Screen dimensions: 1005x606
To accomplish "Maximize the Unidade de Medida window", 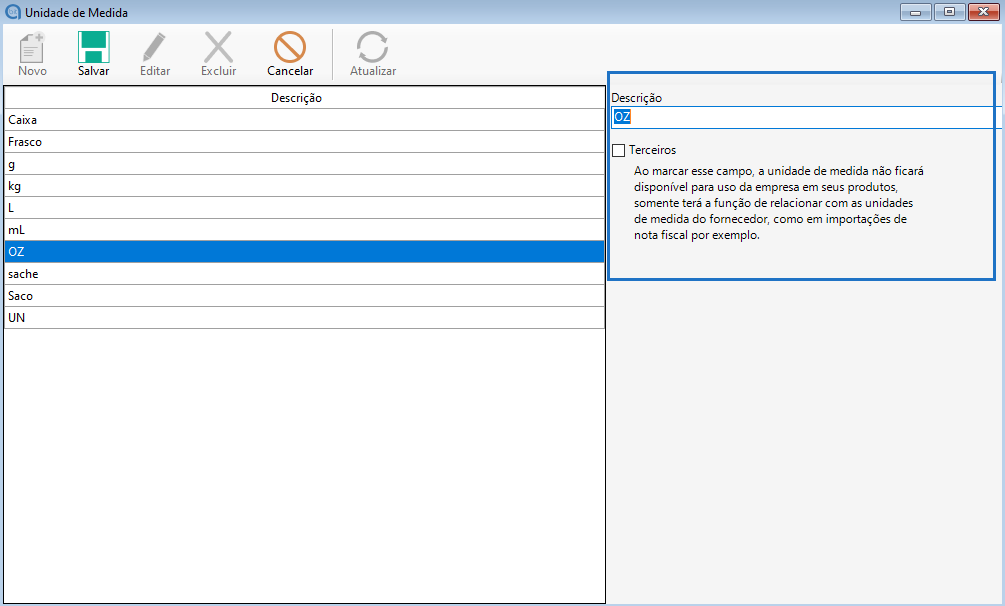I will 949,12.
